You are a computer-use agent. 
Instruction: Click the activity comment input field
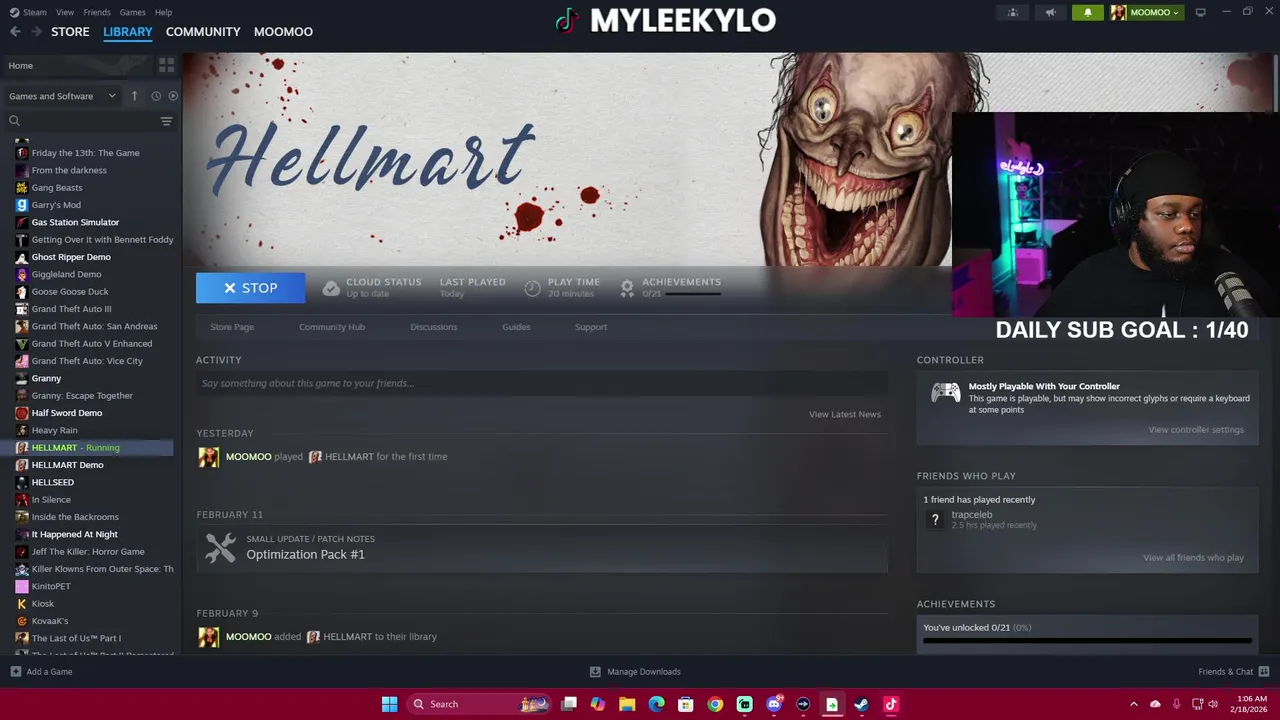pyautogui.click(x=542, y=383)
